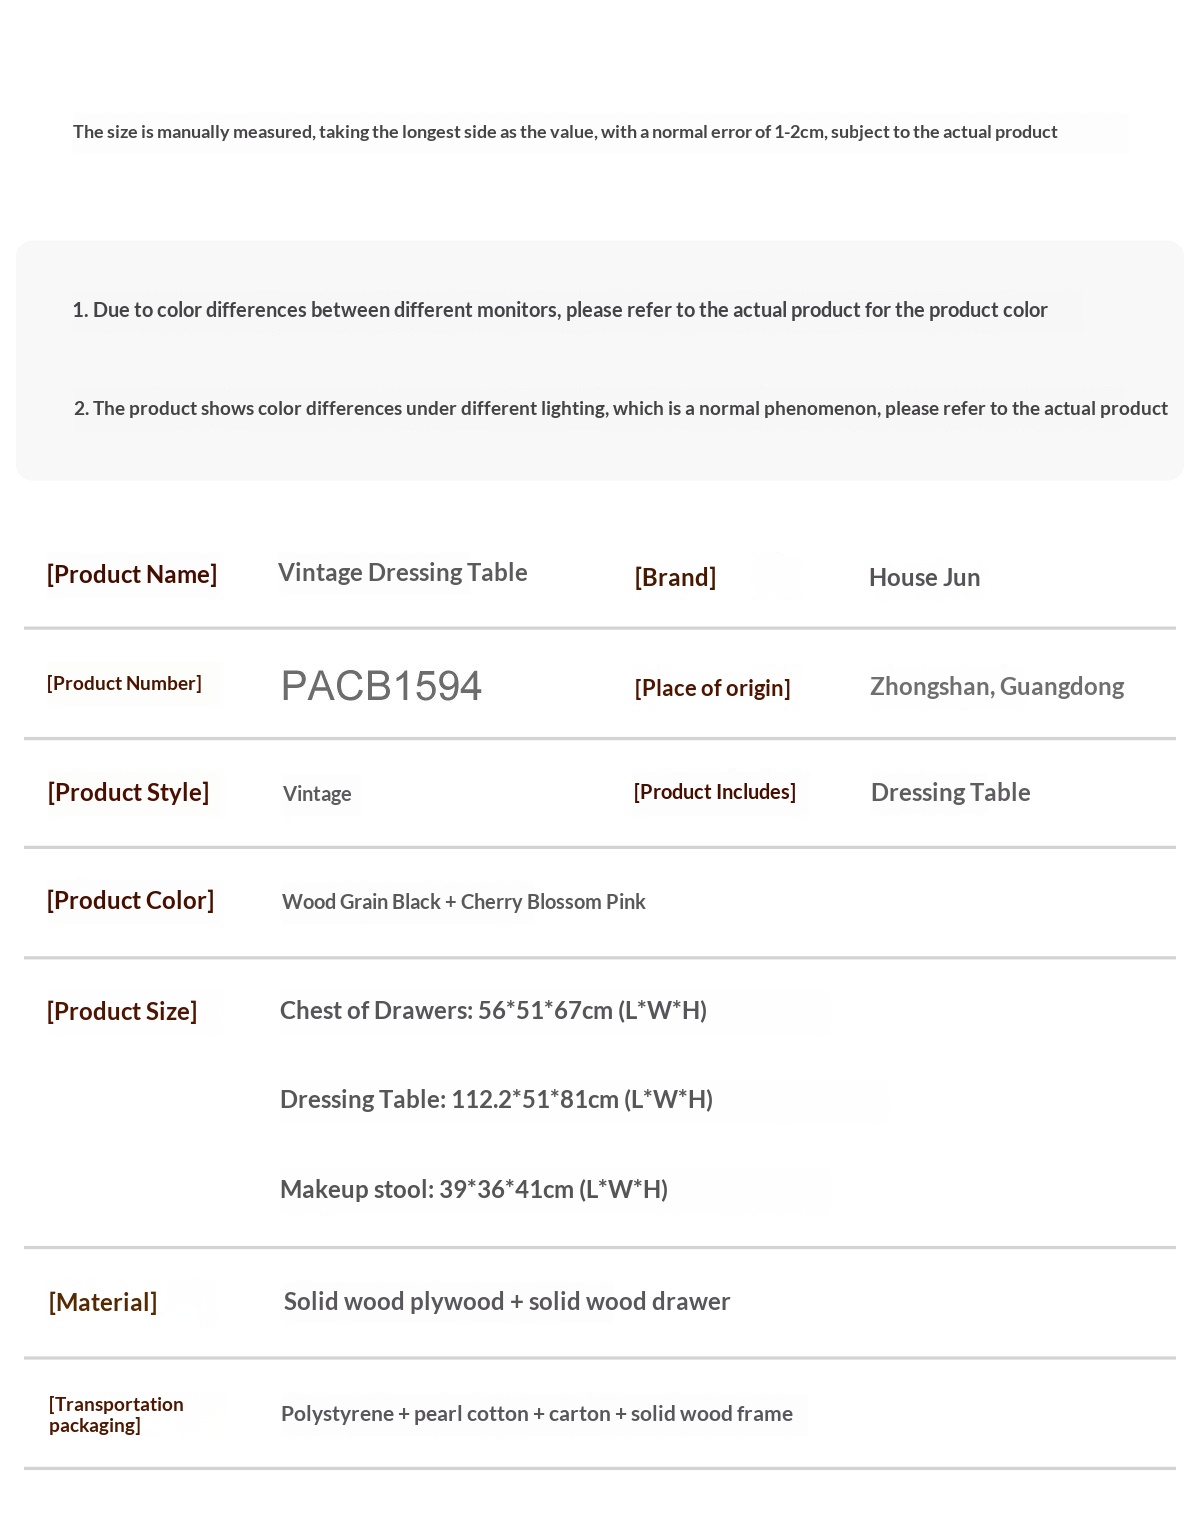1200x1517 pixels.
Task: Click the Chest of Drawers dimensions line
Action: tap(493, 1011)
